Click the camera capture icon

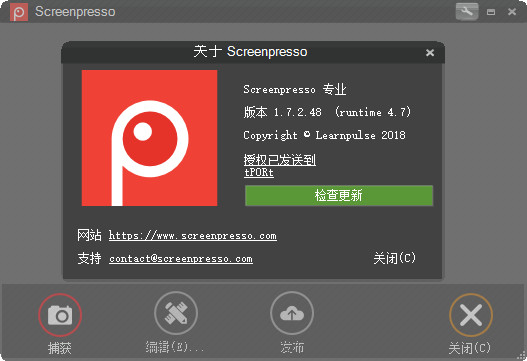pos(60,315)
